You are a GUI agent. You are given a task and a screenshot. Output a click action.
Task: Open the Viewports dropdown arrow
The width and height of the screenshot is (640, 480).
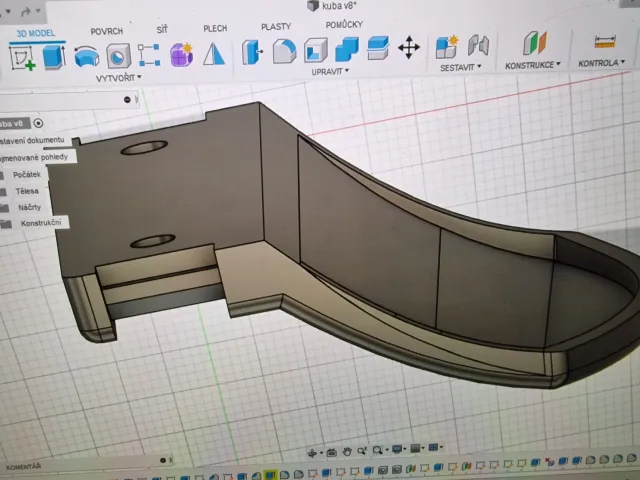click(441, 447)
